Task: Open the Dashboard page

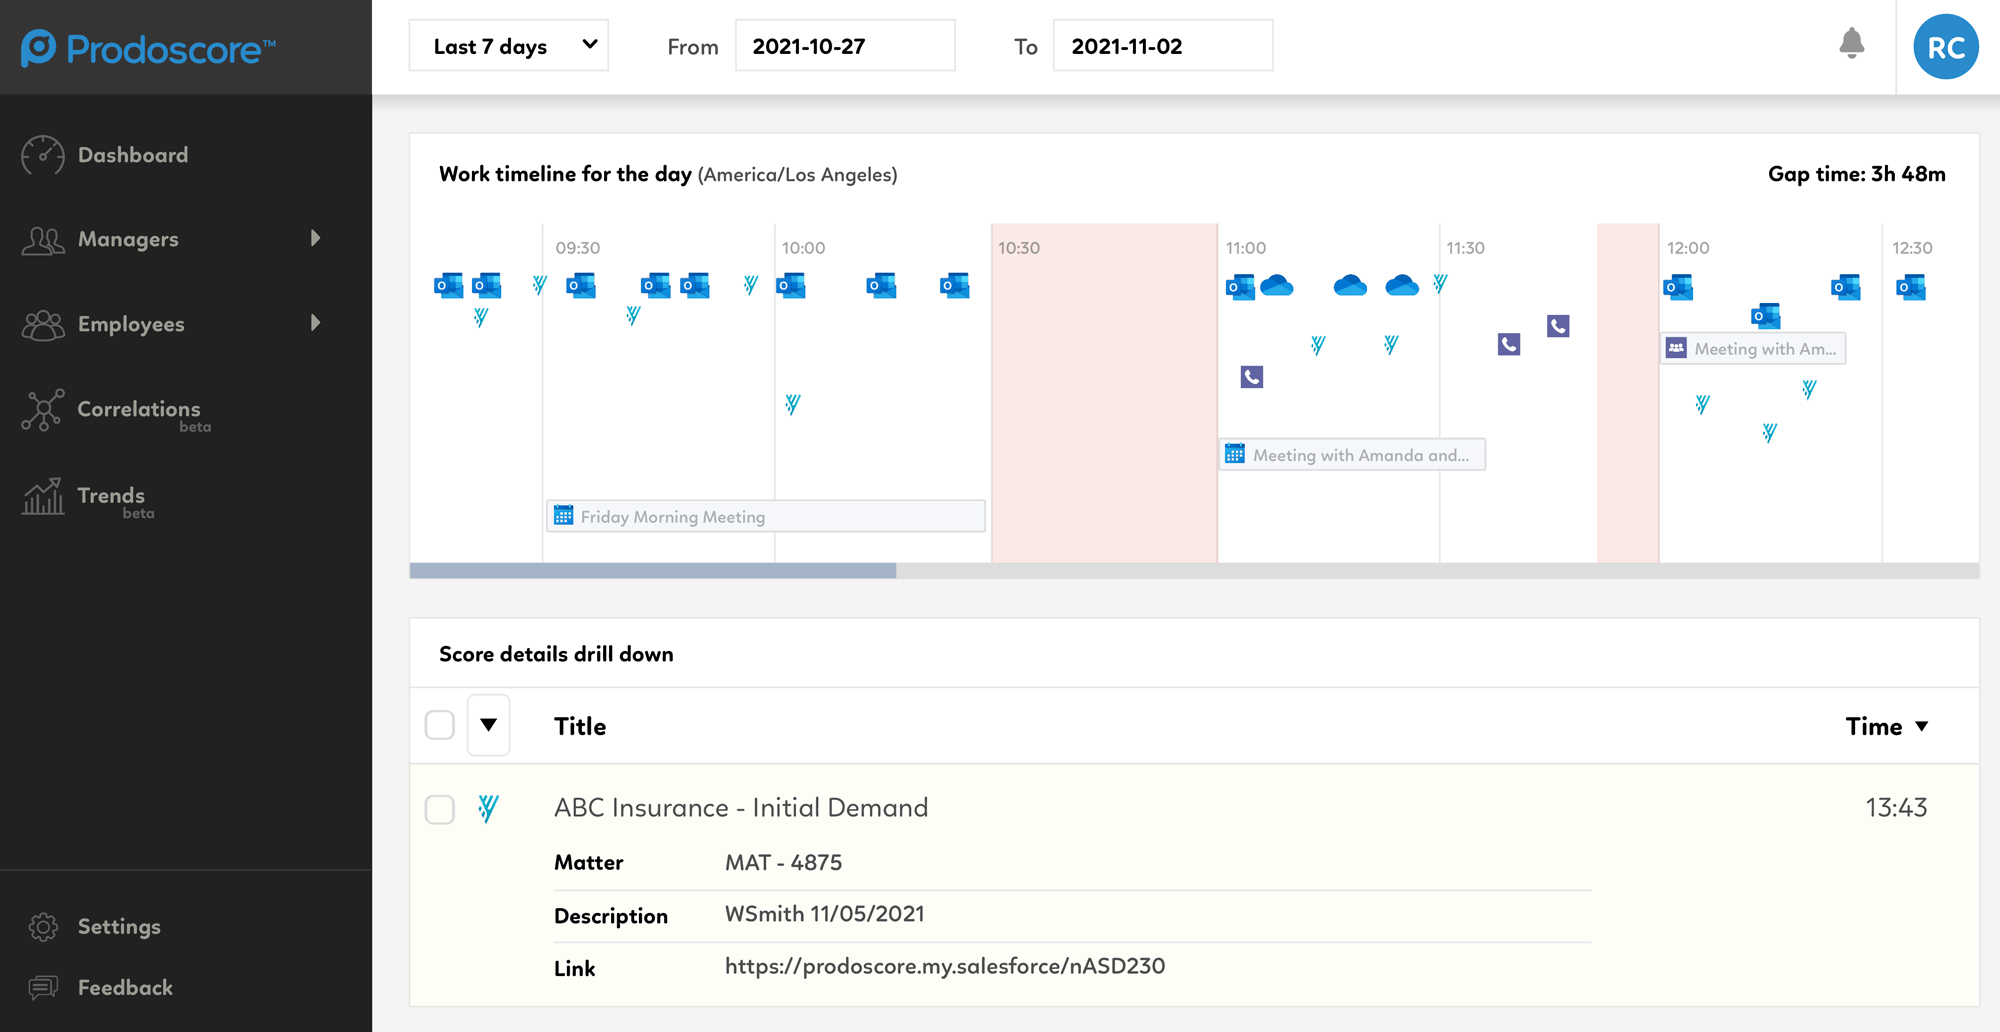Action: tap(133, 155)
